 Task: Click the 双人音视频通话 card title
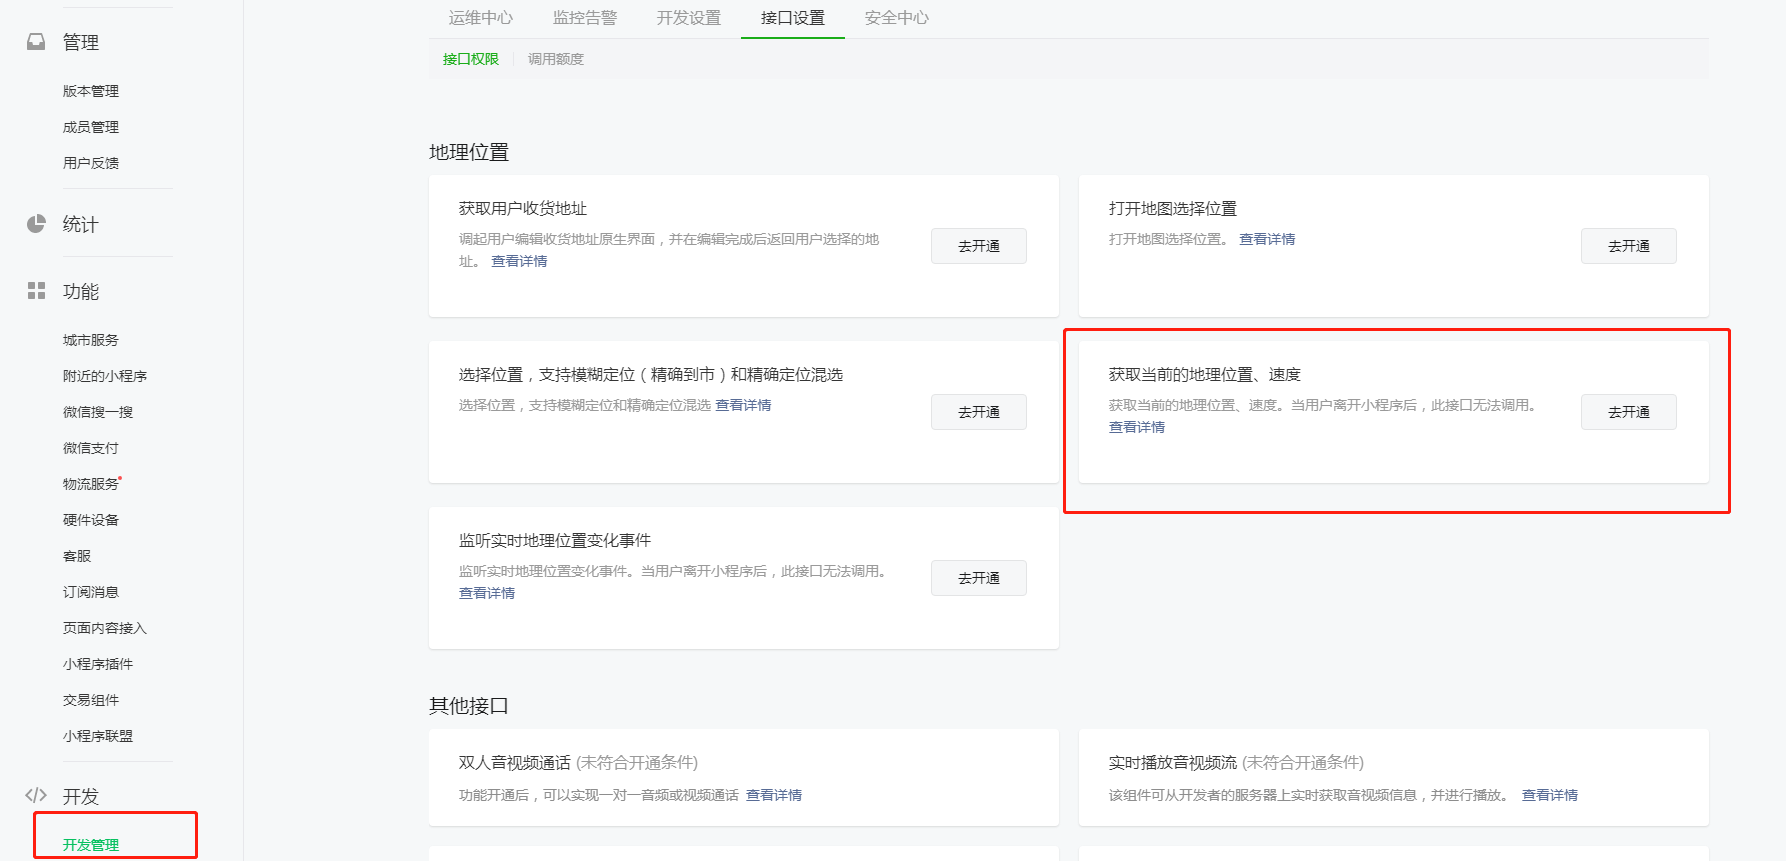pos(515,762)
